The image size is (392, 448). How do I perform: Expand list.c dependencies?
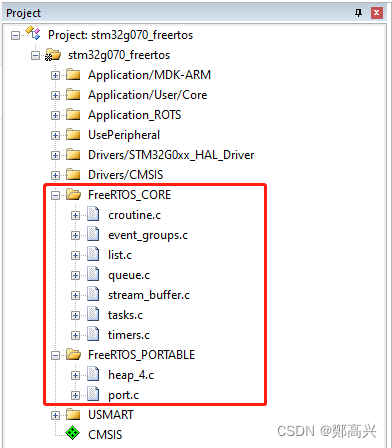pos(75,255)
